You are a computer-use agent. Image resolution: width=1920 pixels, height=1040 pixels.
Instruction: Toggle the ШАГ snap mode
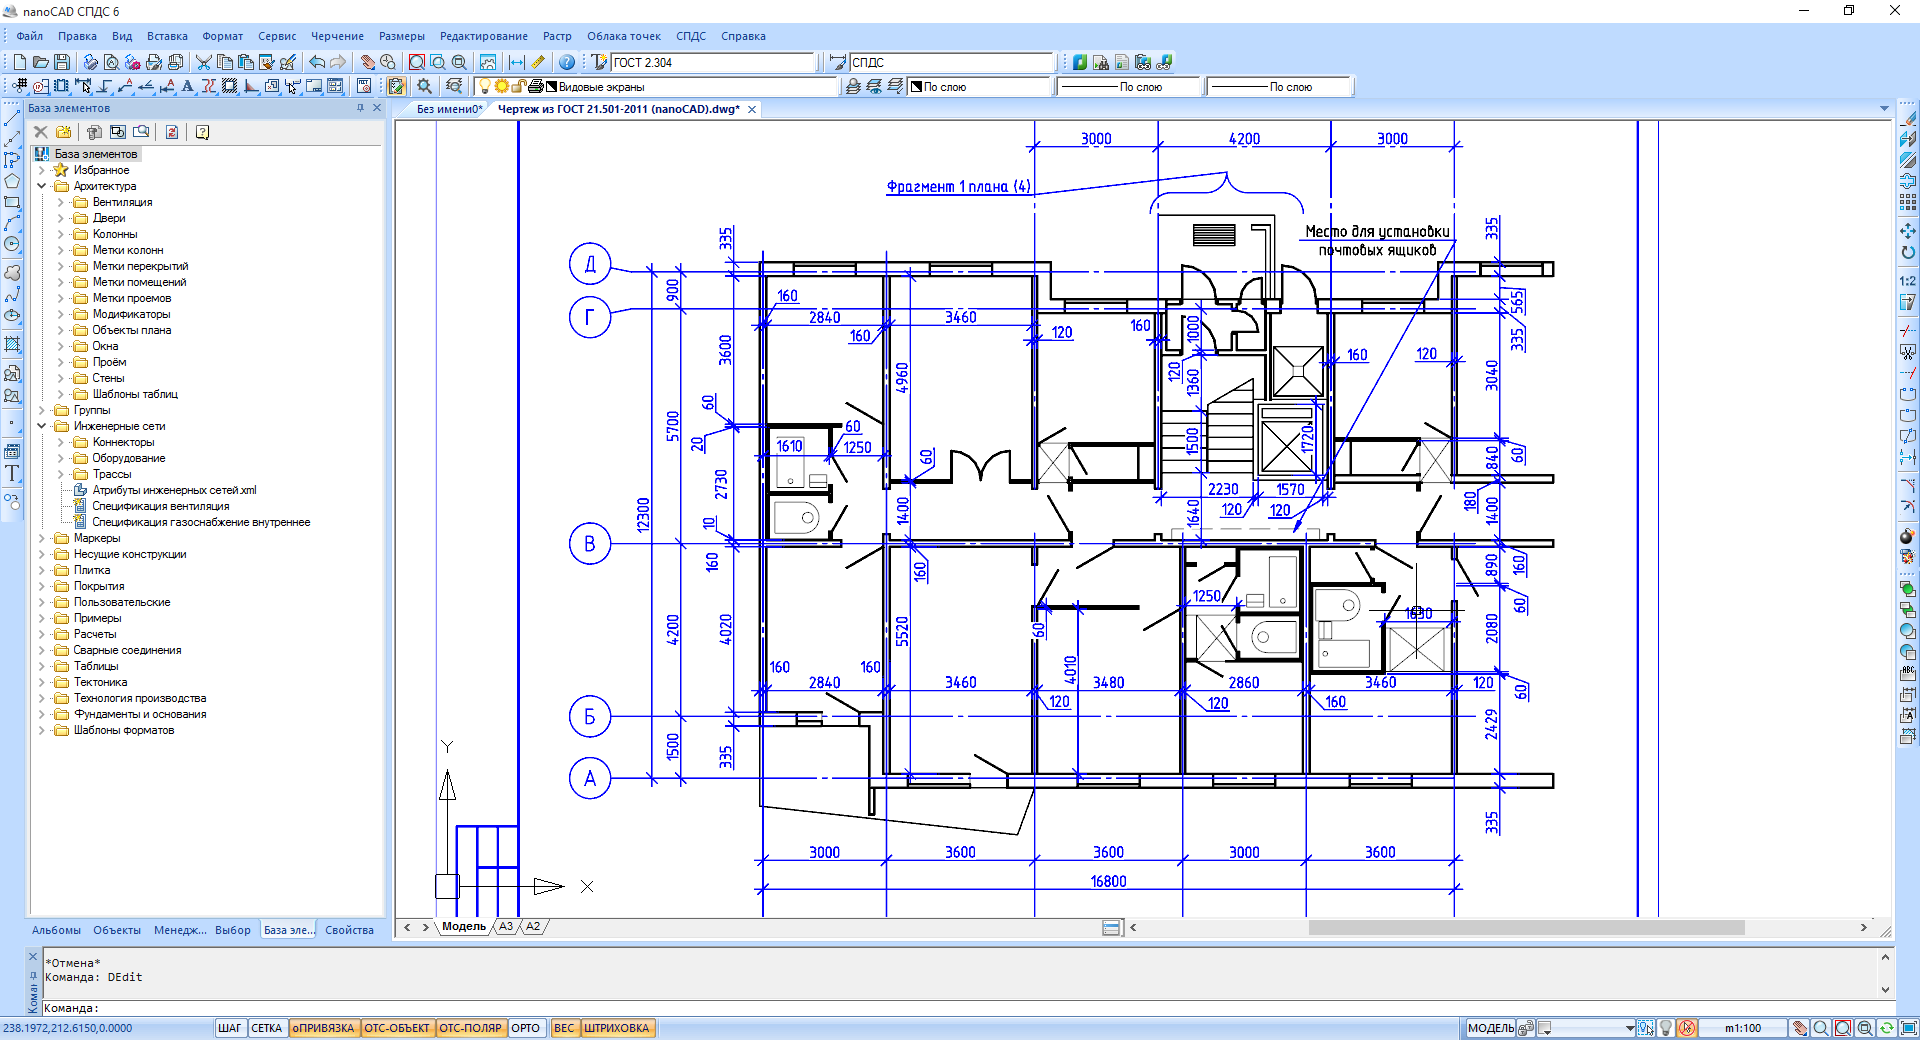(230, 1028)
